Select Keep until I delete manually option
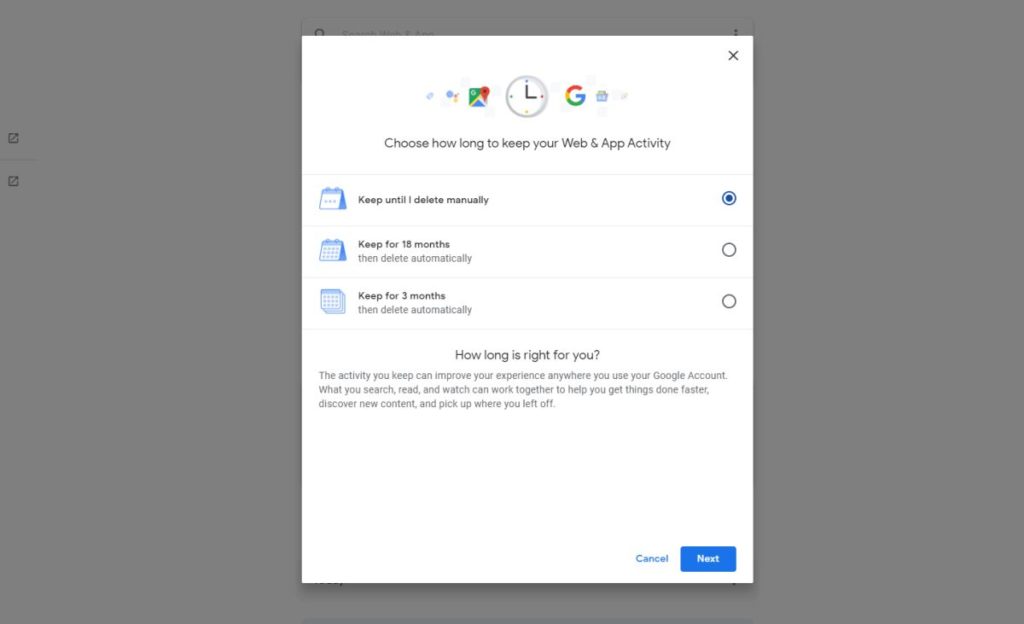Viewport: 1024px width, 624px height. coord(729,198)
